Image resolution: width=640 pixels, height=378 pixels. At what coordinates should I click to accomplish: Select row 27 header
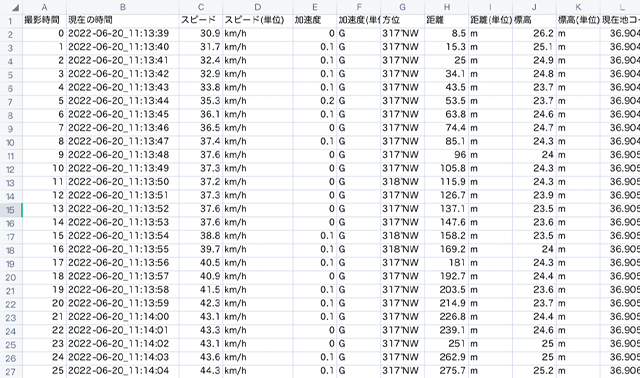pyautogui.click(x=11, y=372)
